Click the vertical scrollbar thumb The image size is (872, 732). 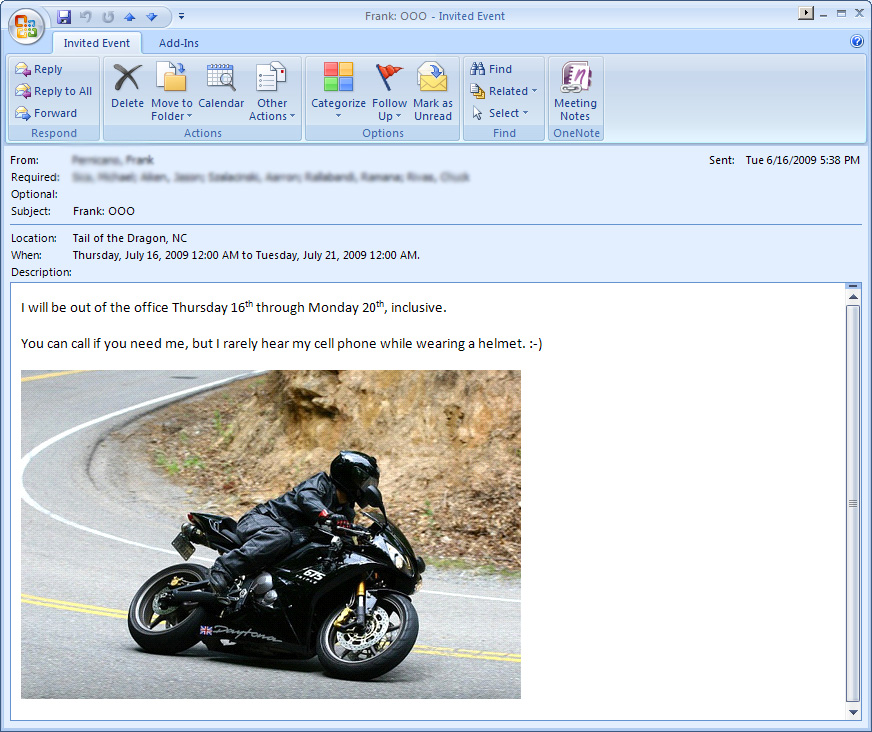(853, 503)
